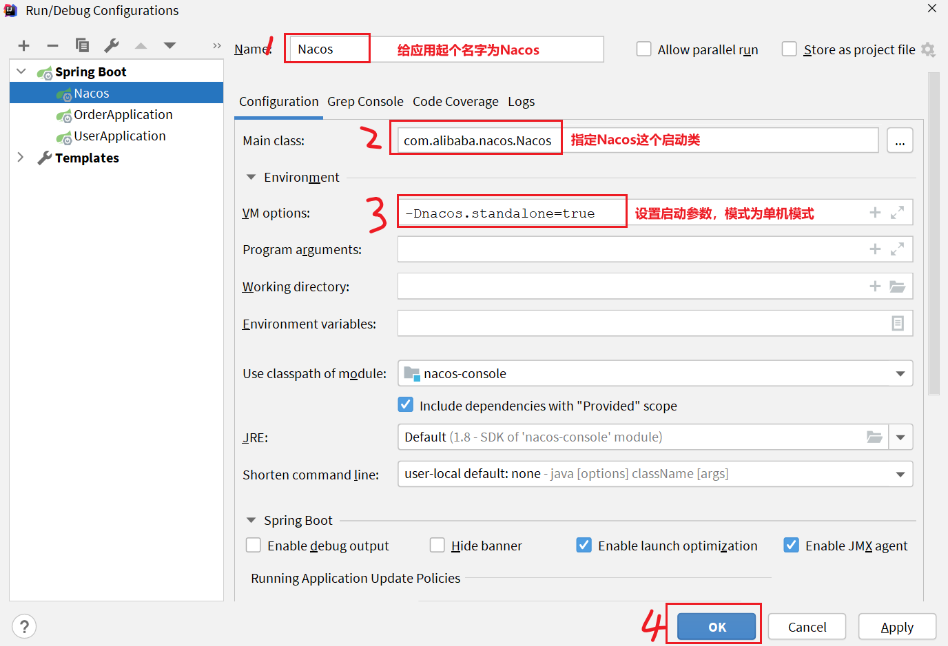Move configuration up arrow
This screenshot has height=646, width=948.
141,46
